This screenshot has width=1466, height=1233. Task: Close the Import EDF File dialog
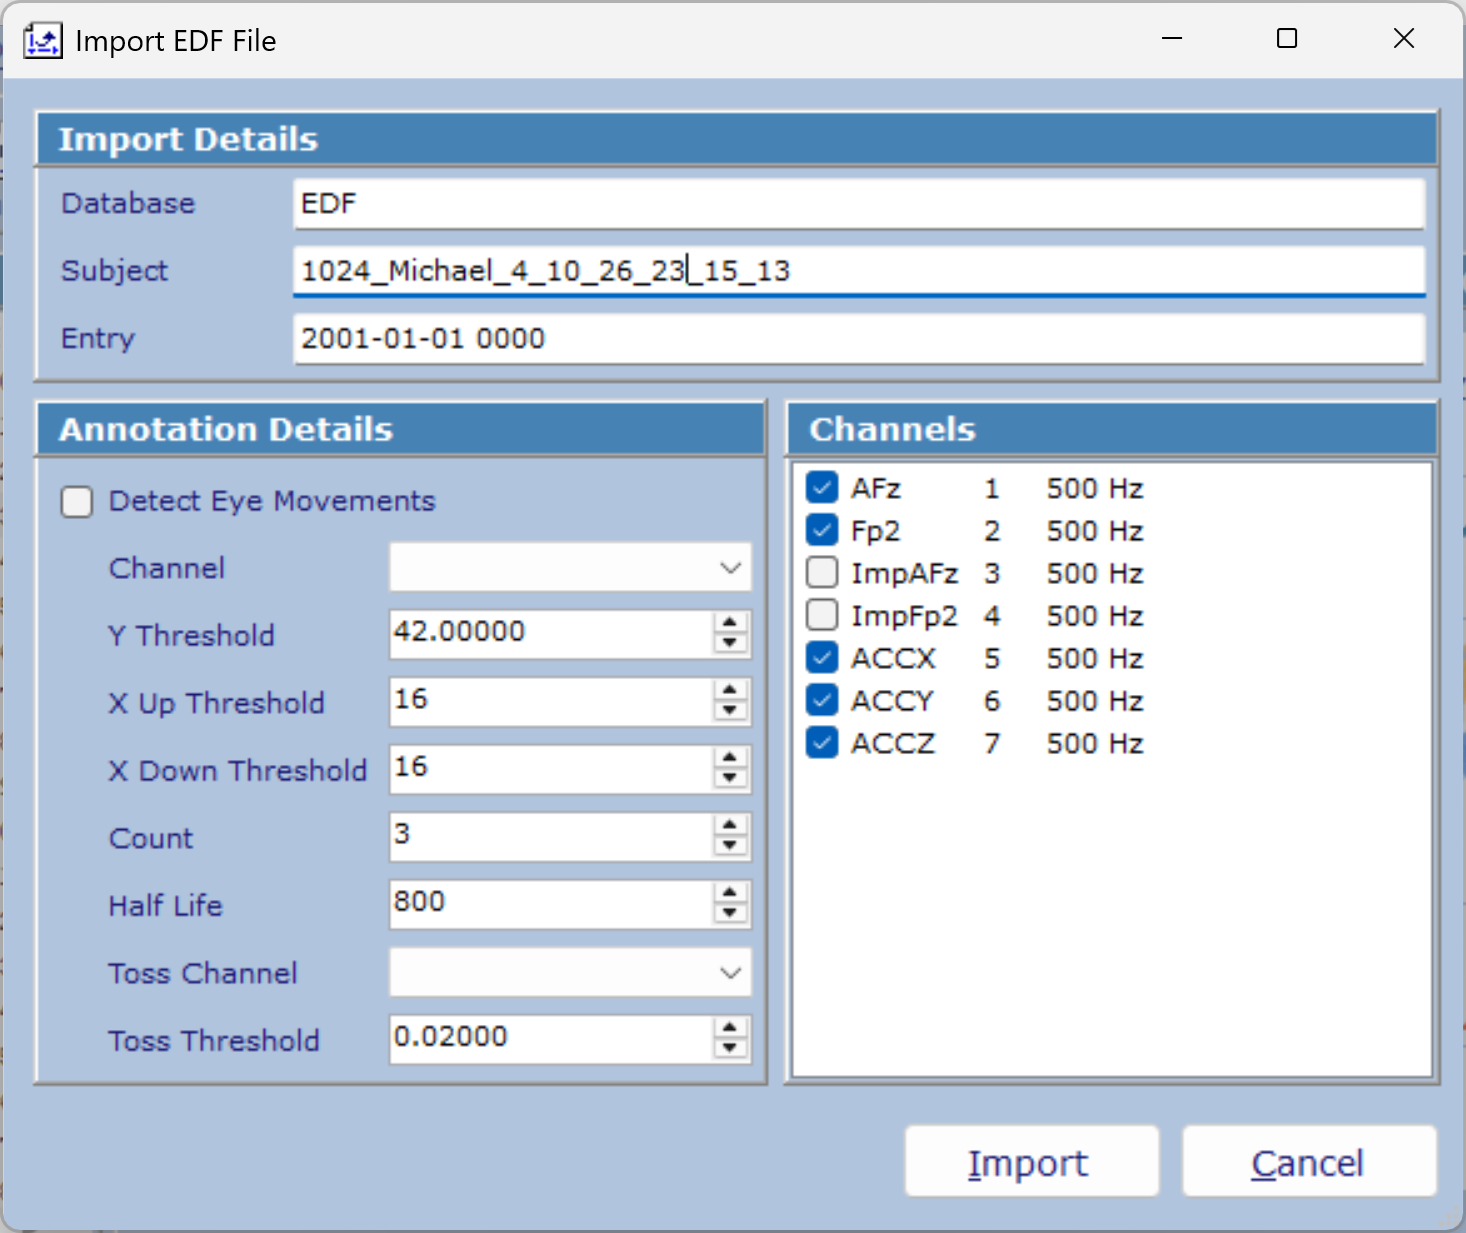(x=1404, y=39)
